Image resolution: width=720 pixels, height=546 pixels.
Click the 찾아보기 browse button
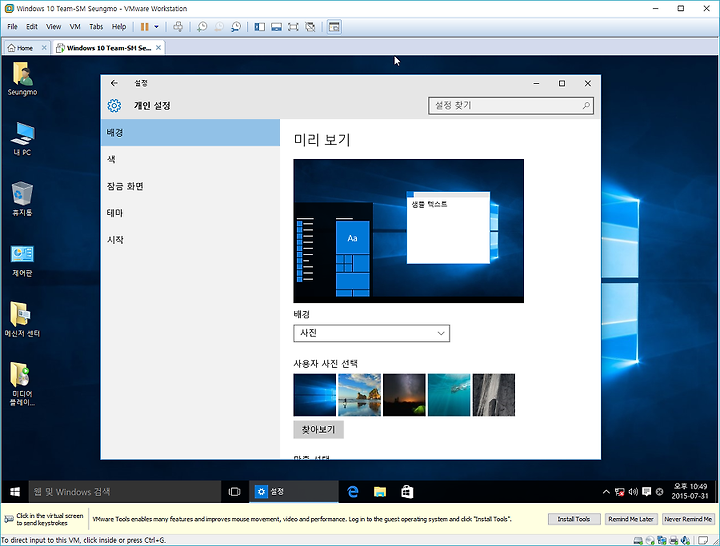pyautogui.click(x=318, y=430)
